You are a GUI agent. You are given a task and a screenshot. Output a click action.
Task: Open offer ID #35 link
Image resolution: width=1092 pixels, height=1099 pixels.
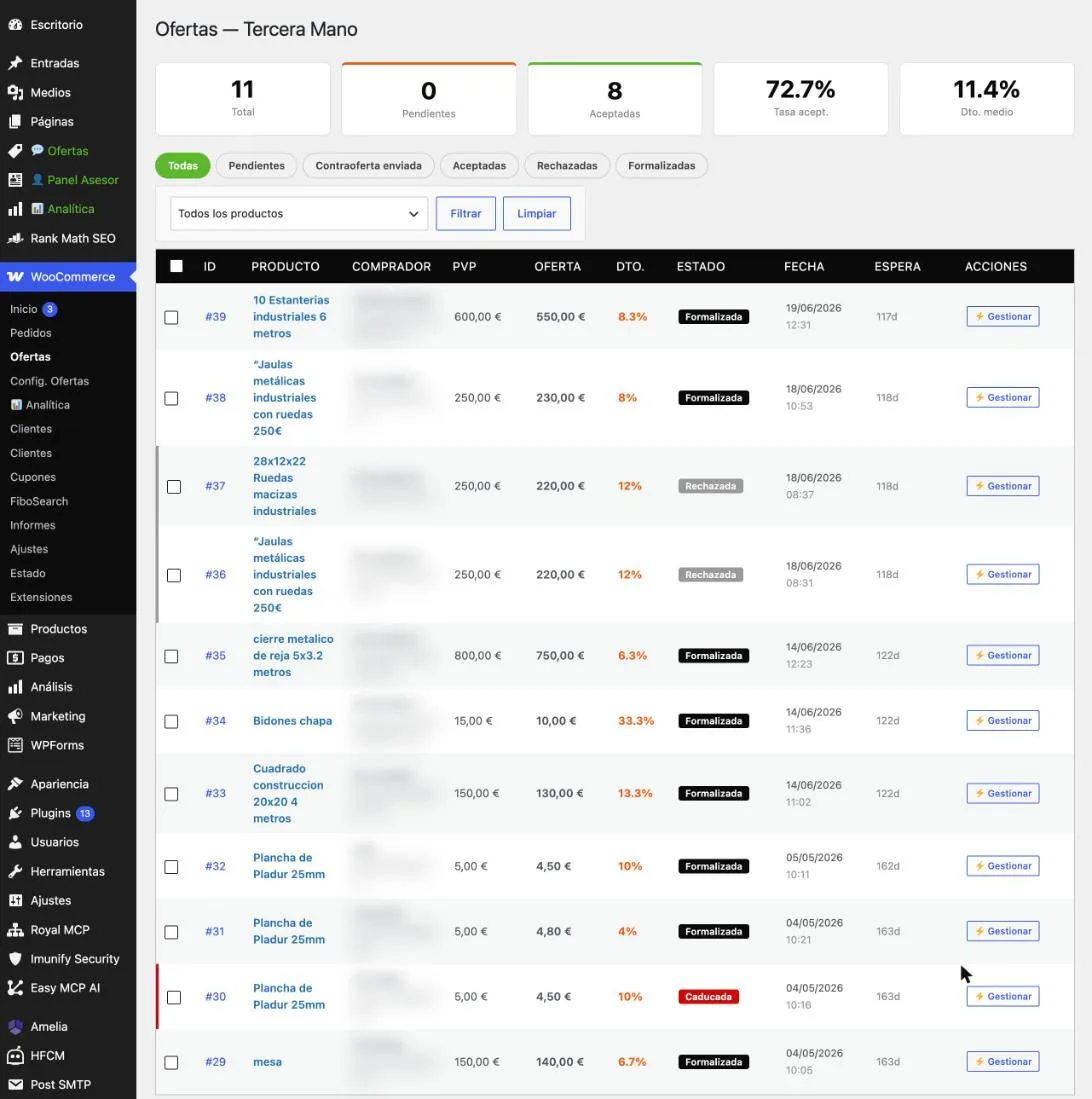(215, 656)
